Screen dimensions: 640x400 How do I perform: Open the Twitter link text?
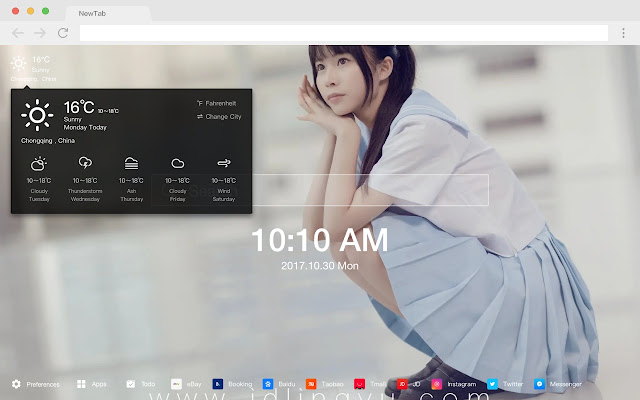click(x=513, y=384)
